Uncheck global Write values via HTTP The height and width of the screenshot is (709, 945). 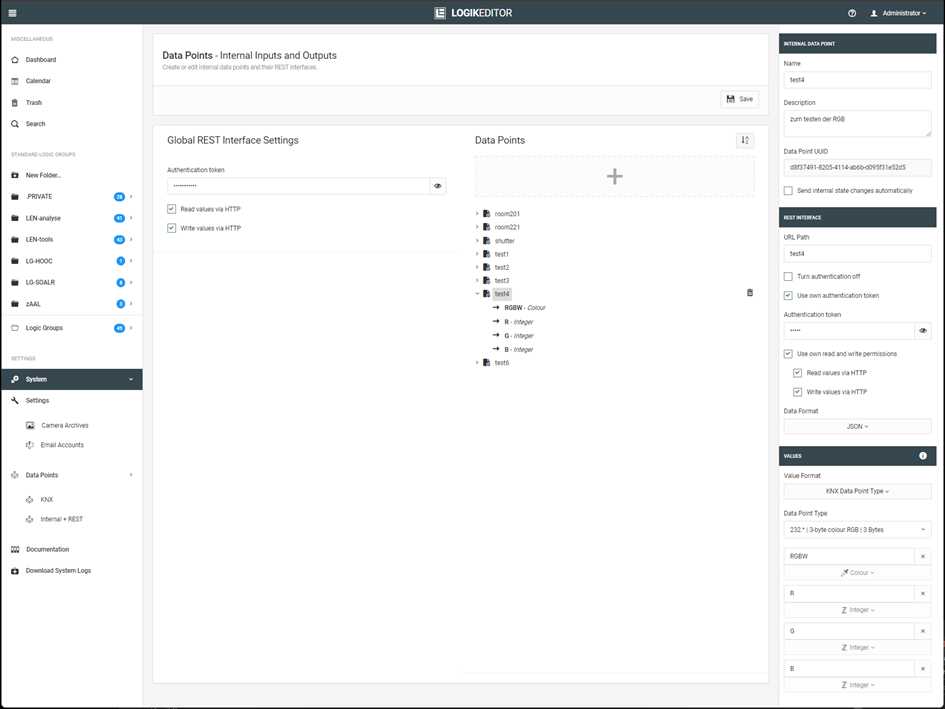[x=172, y=228]
